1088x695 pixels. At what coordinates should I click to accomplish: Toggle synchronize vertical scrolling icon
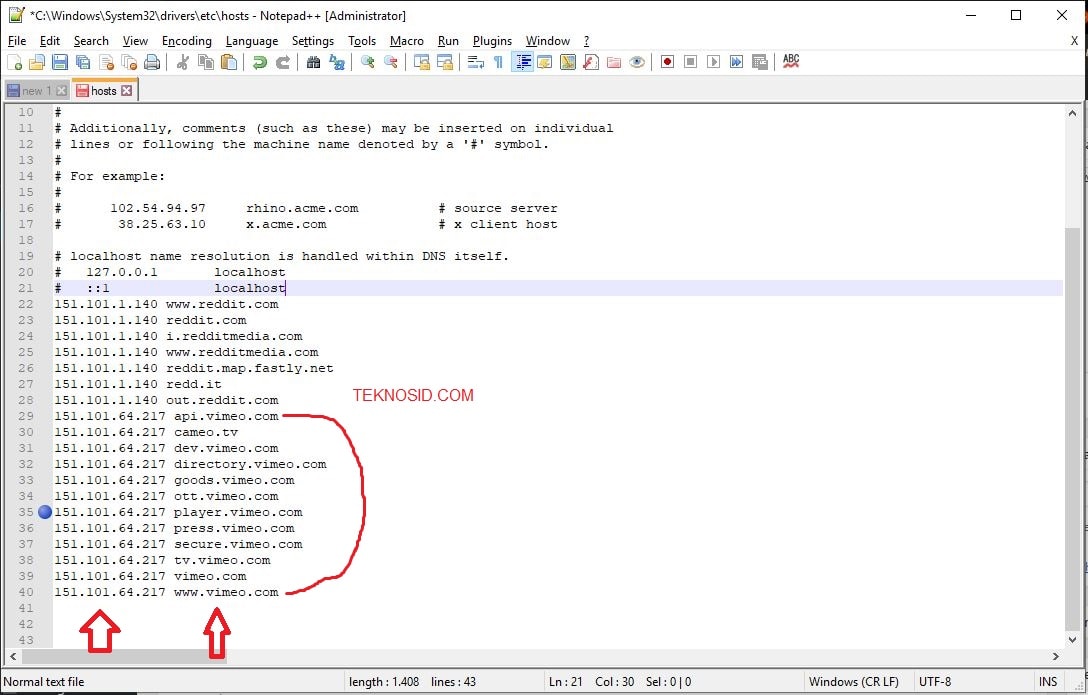[x=421, y=62]
